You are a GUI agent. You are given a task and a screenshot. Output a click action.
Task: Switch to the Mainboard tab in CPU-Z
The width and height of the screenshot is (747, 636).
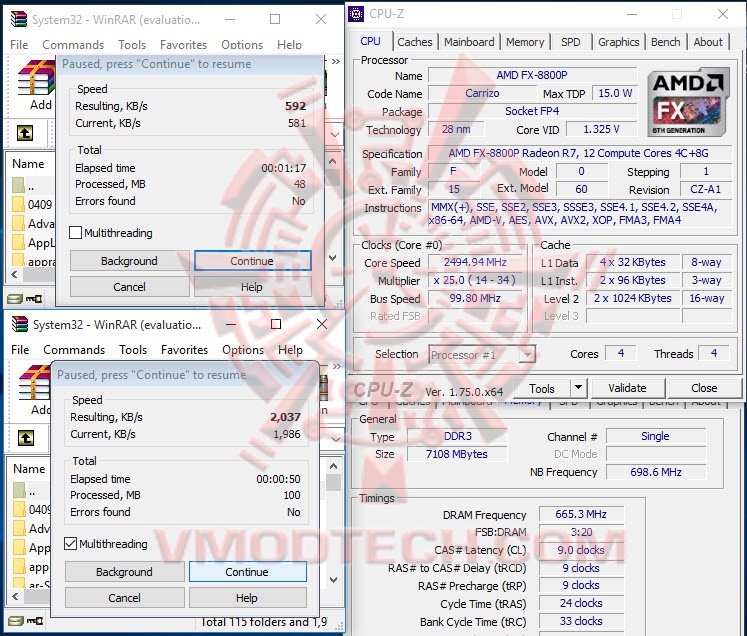(469, 42)
